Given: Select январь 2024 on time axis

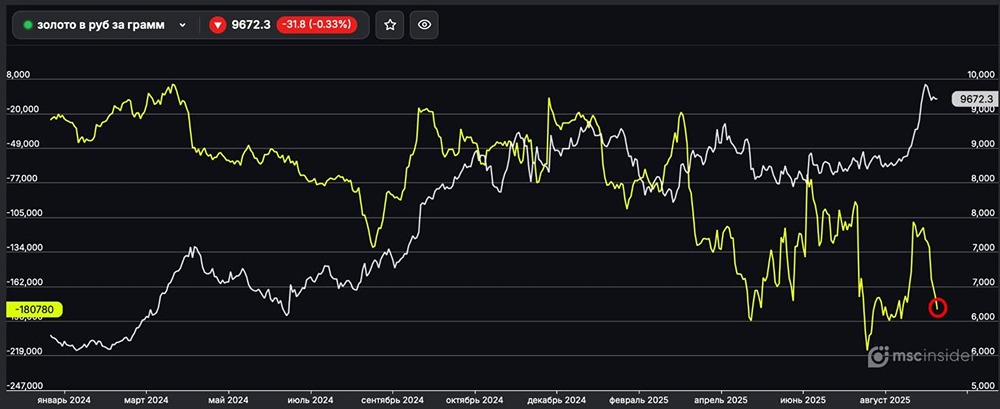Looking at the screenshot, I should (x=63, y=399).
